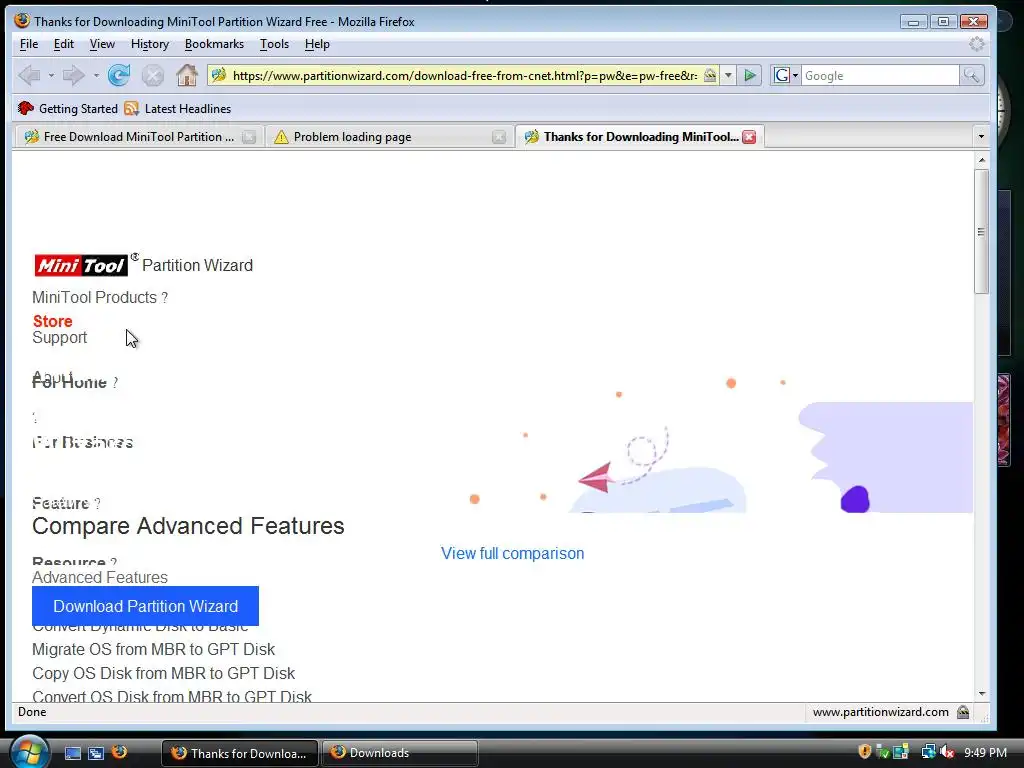The width and height of the screenshot is (1024, 768).
Task: Click the Compare Advanced Features heading
Action: (188, 526)
